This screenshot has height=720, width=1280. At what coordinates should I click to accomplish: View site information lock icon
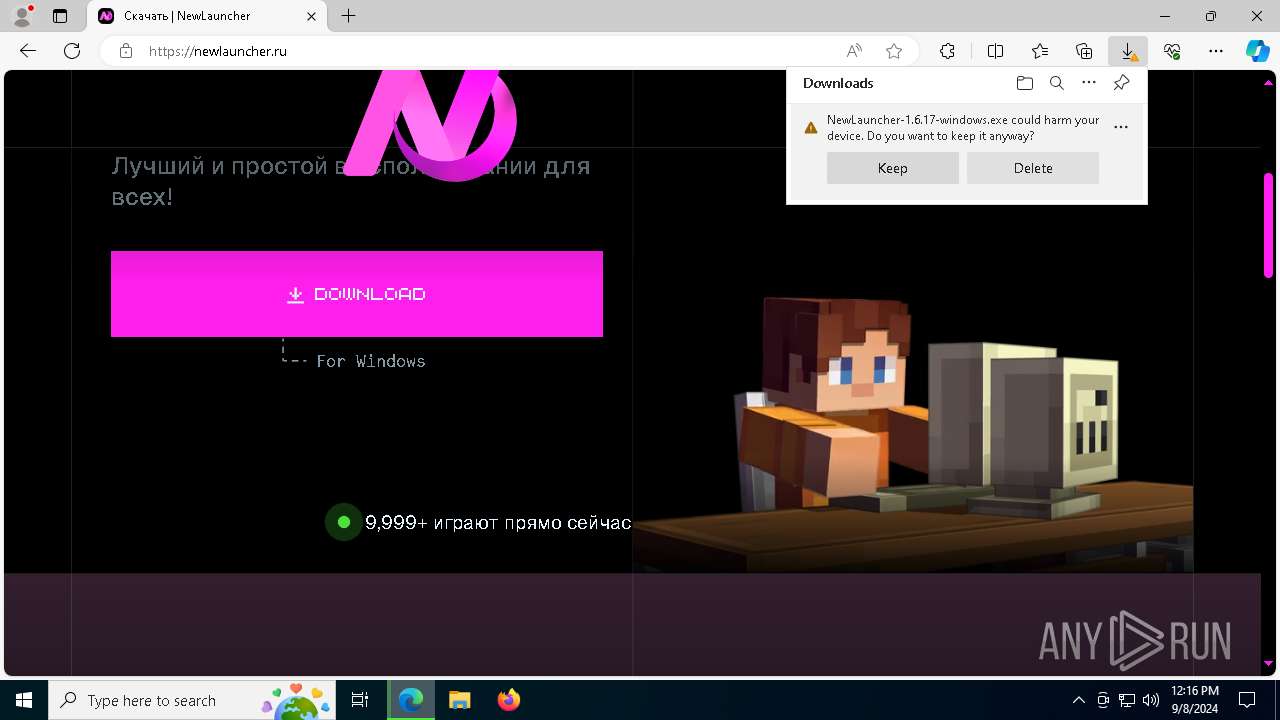coord(126,51)
